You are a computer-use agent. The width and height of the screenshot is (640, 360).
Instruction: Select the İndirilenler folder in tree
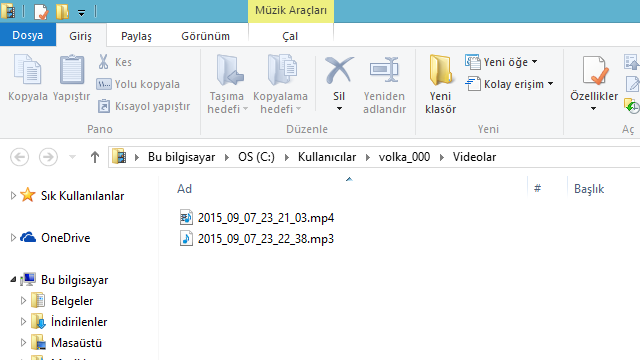point(79,322)
